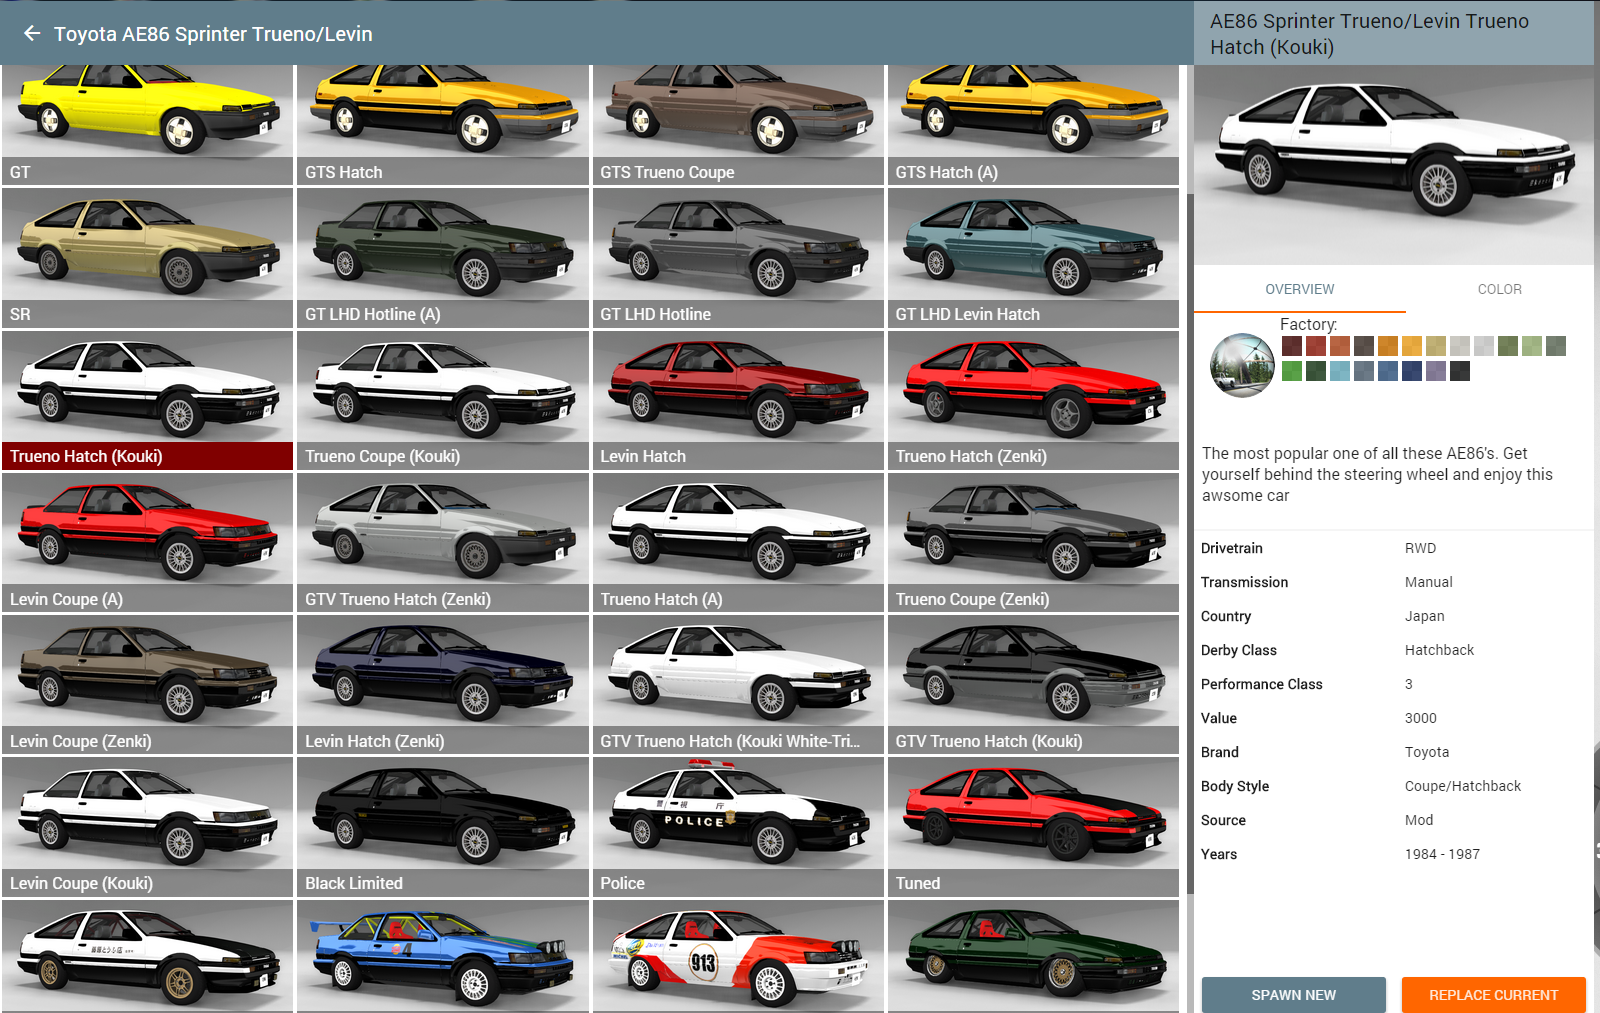The height and width of the screenshot is (1013, 1600).
Task: Pick the SR configuration card
Action: (x=148, y=258)
